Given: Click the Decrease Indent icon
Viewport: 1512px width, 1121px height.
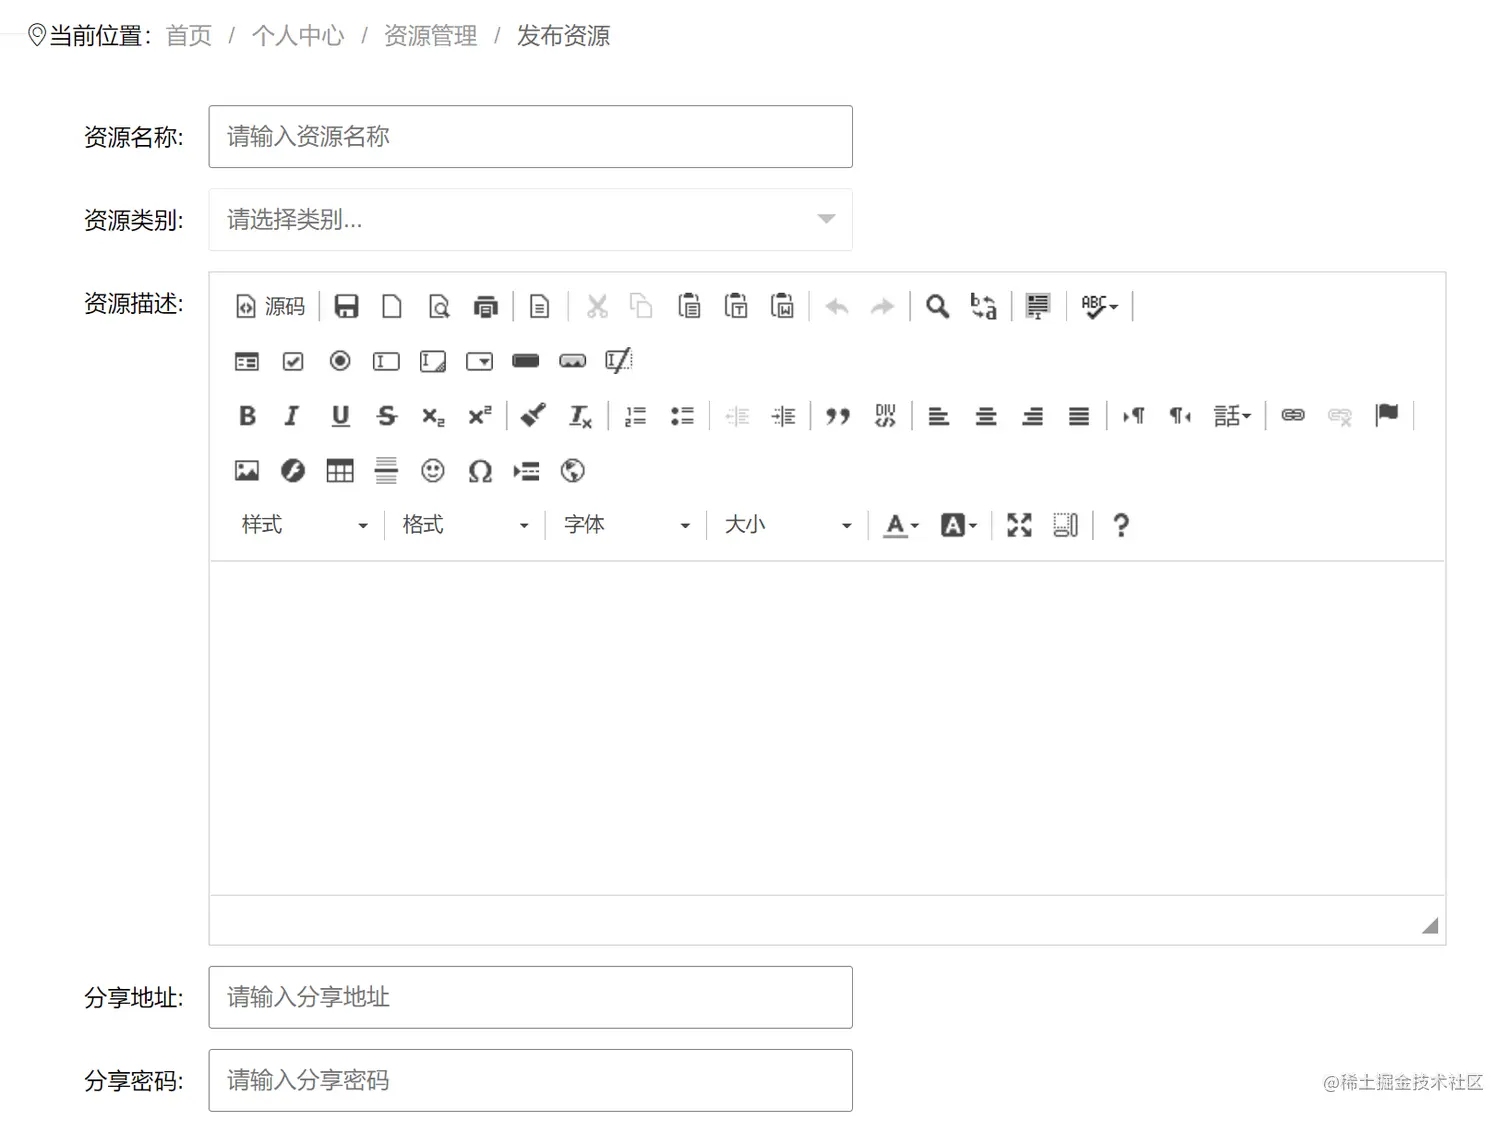Looking at the screenshot, I should pos(737,416).
